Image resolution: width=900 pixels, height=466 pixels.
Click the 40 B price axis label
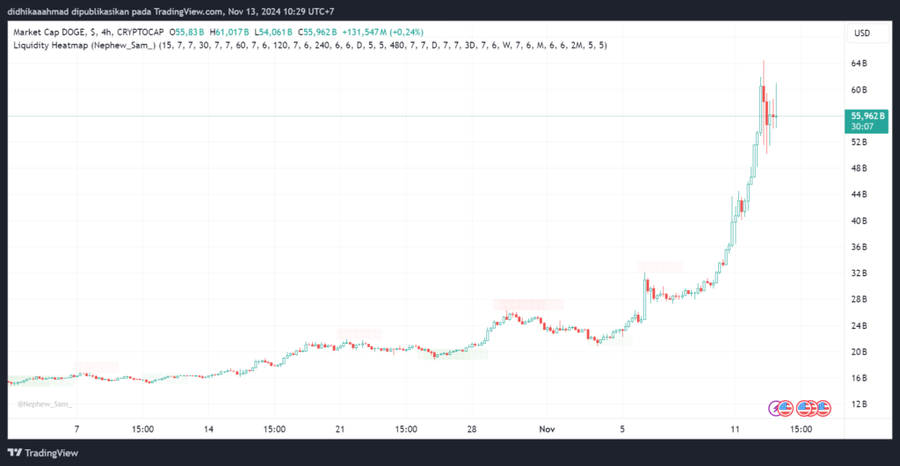pos(858,221)
